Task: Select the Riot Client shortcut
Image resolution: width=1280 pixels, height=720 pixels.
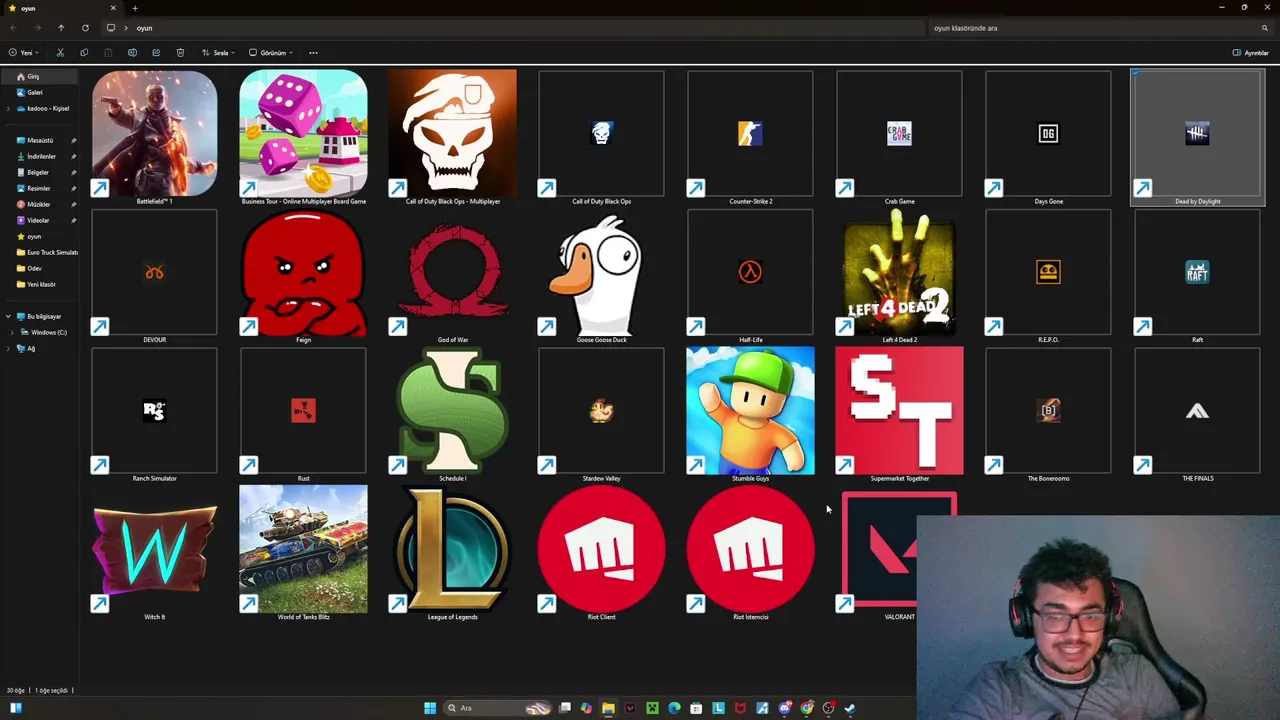Action: [x=601, y=551]
